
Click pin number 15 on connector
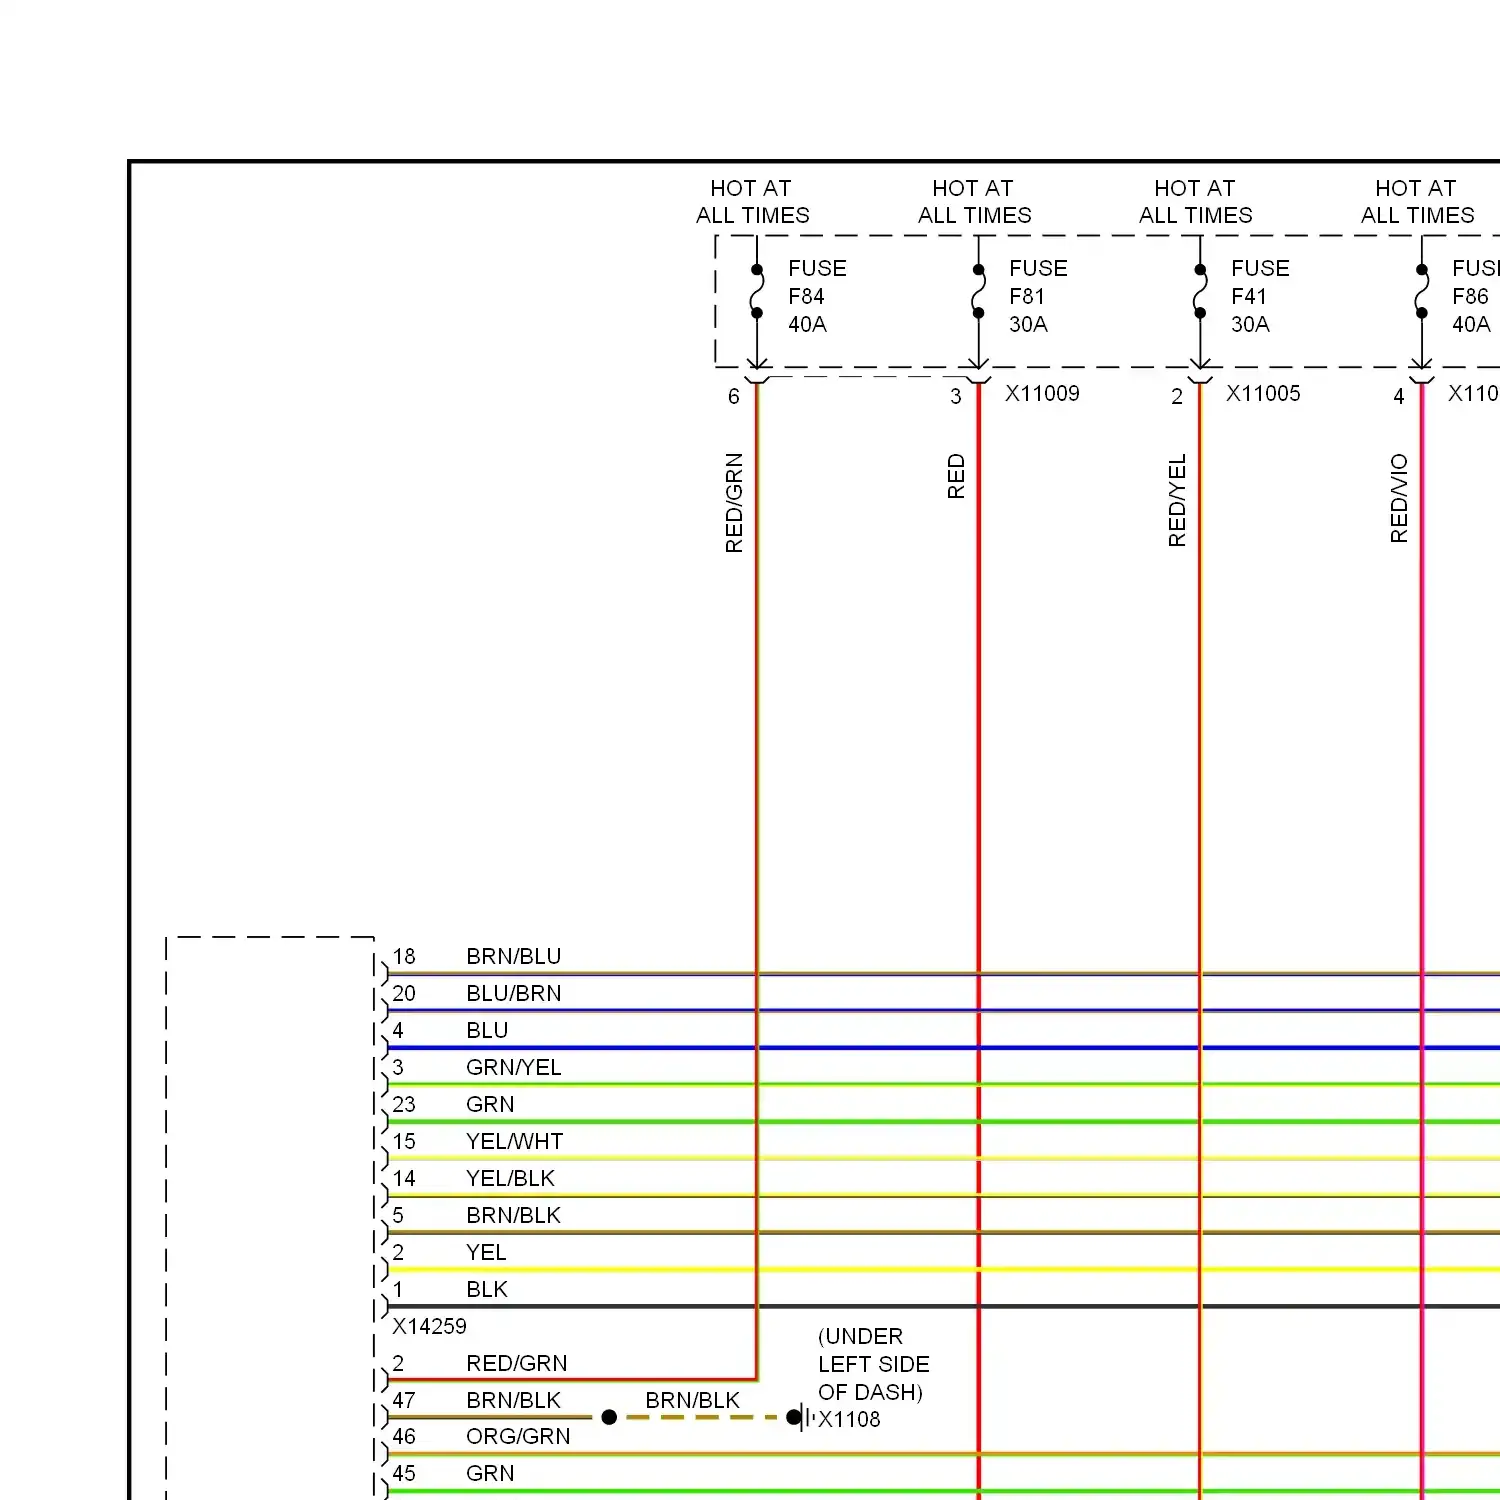[404, 1141]
